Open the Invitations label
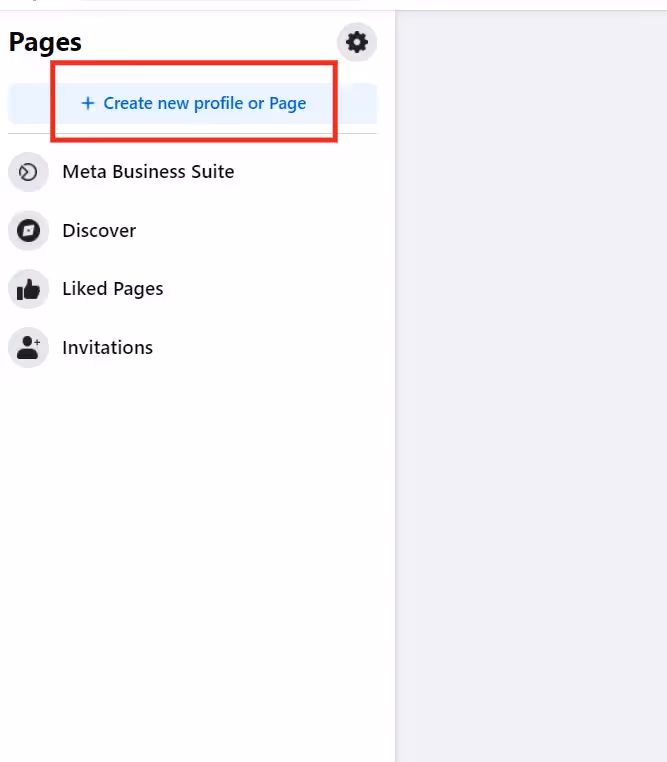Viewport: 667px width, 762px height. click(x=107, y=348)
